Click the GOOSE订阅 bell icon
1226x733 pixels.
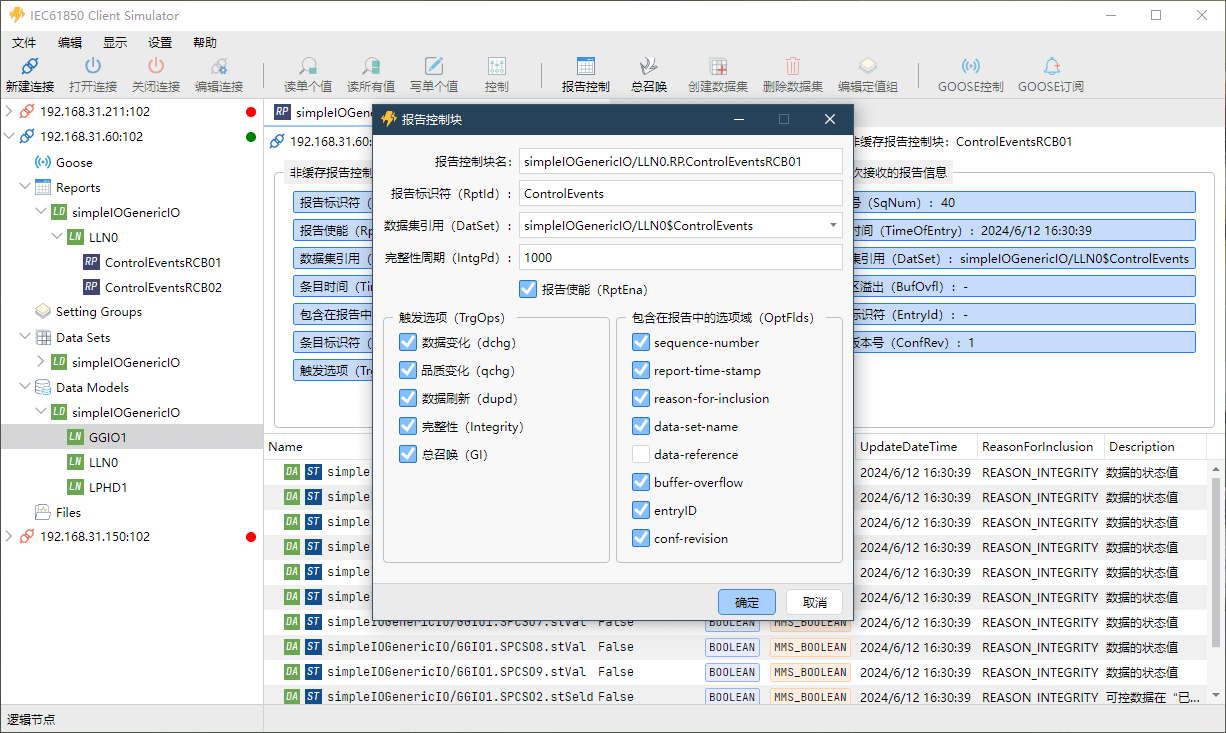tap(1050, 67)
